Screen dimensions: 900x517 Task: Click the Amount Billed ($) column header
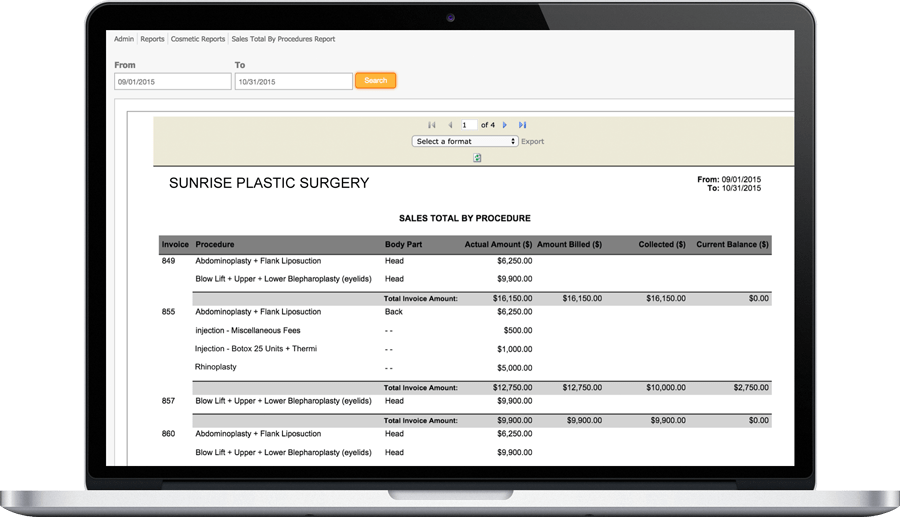pyautogui.click(x=569, y=244)
